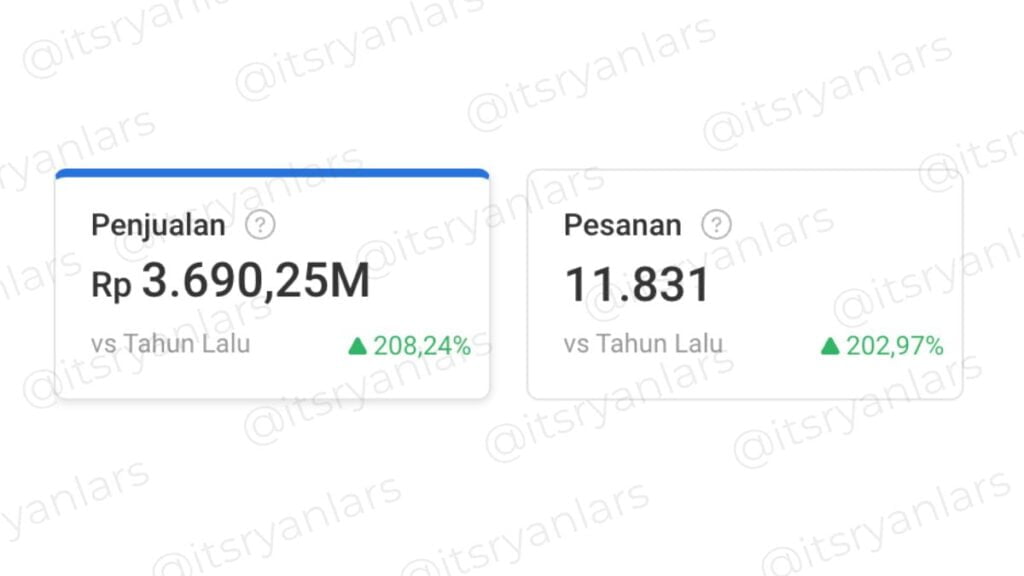
Task: Click the M suffix of the sales figure
Action: click(349, 283)
